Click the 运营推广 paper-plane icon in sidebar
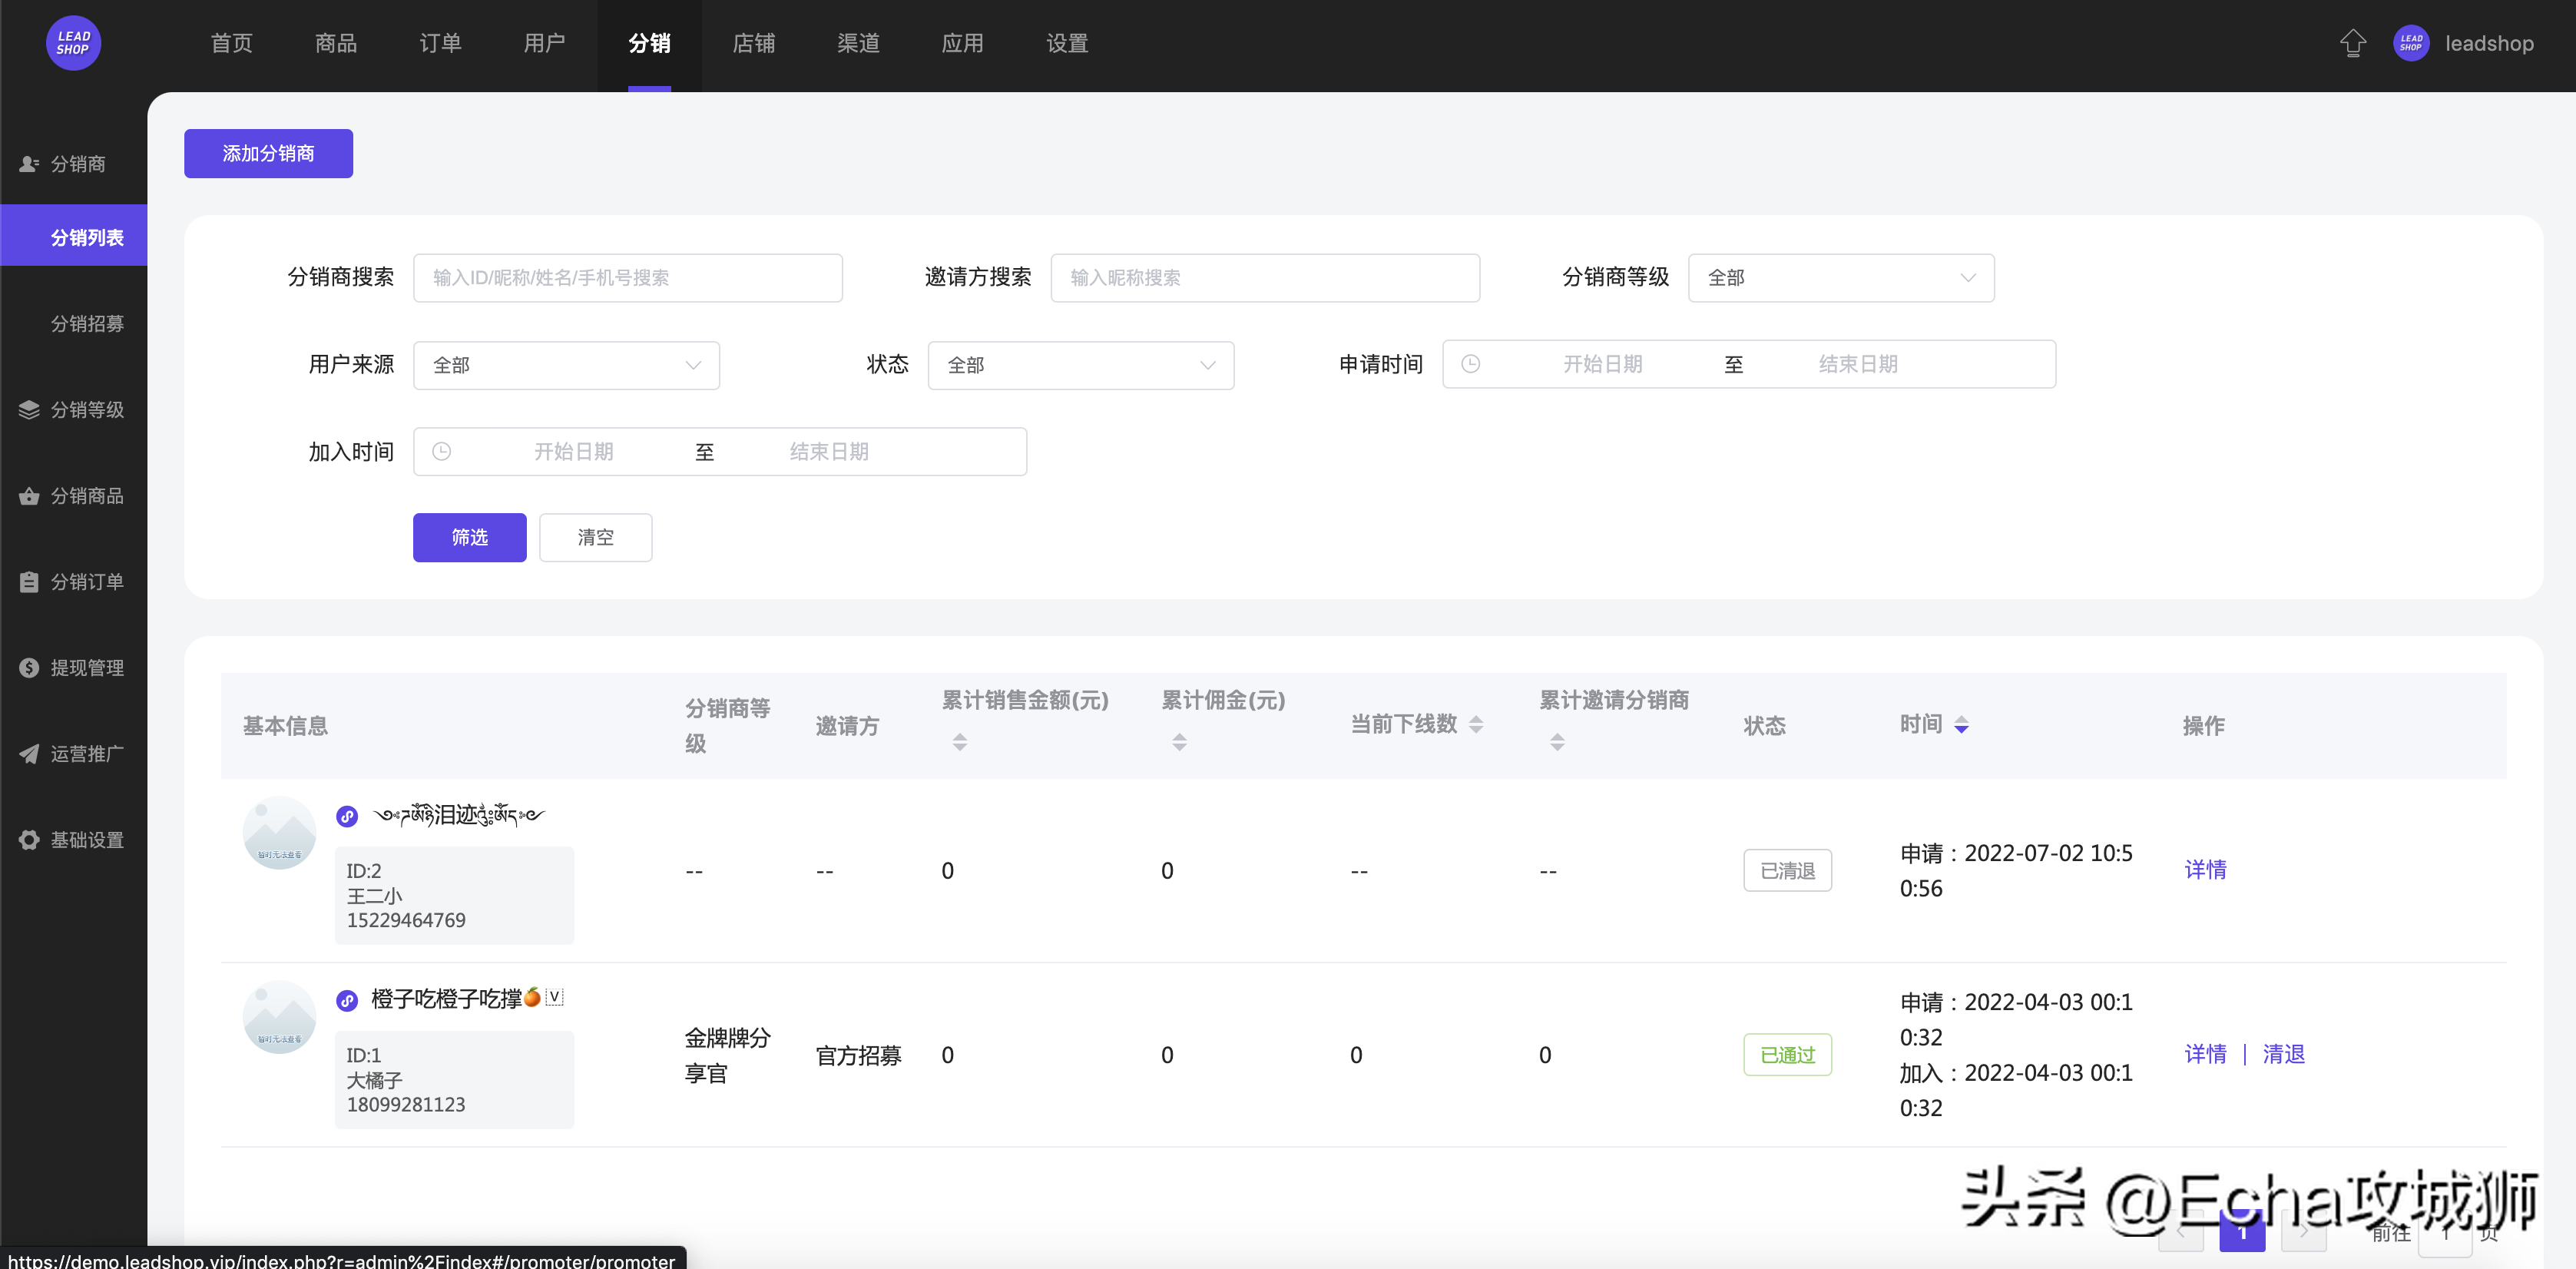The height and width of the screenshot is (1269, 2576). [x=29, y=753]
